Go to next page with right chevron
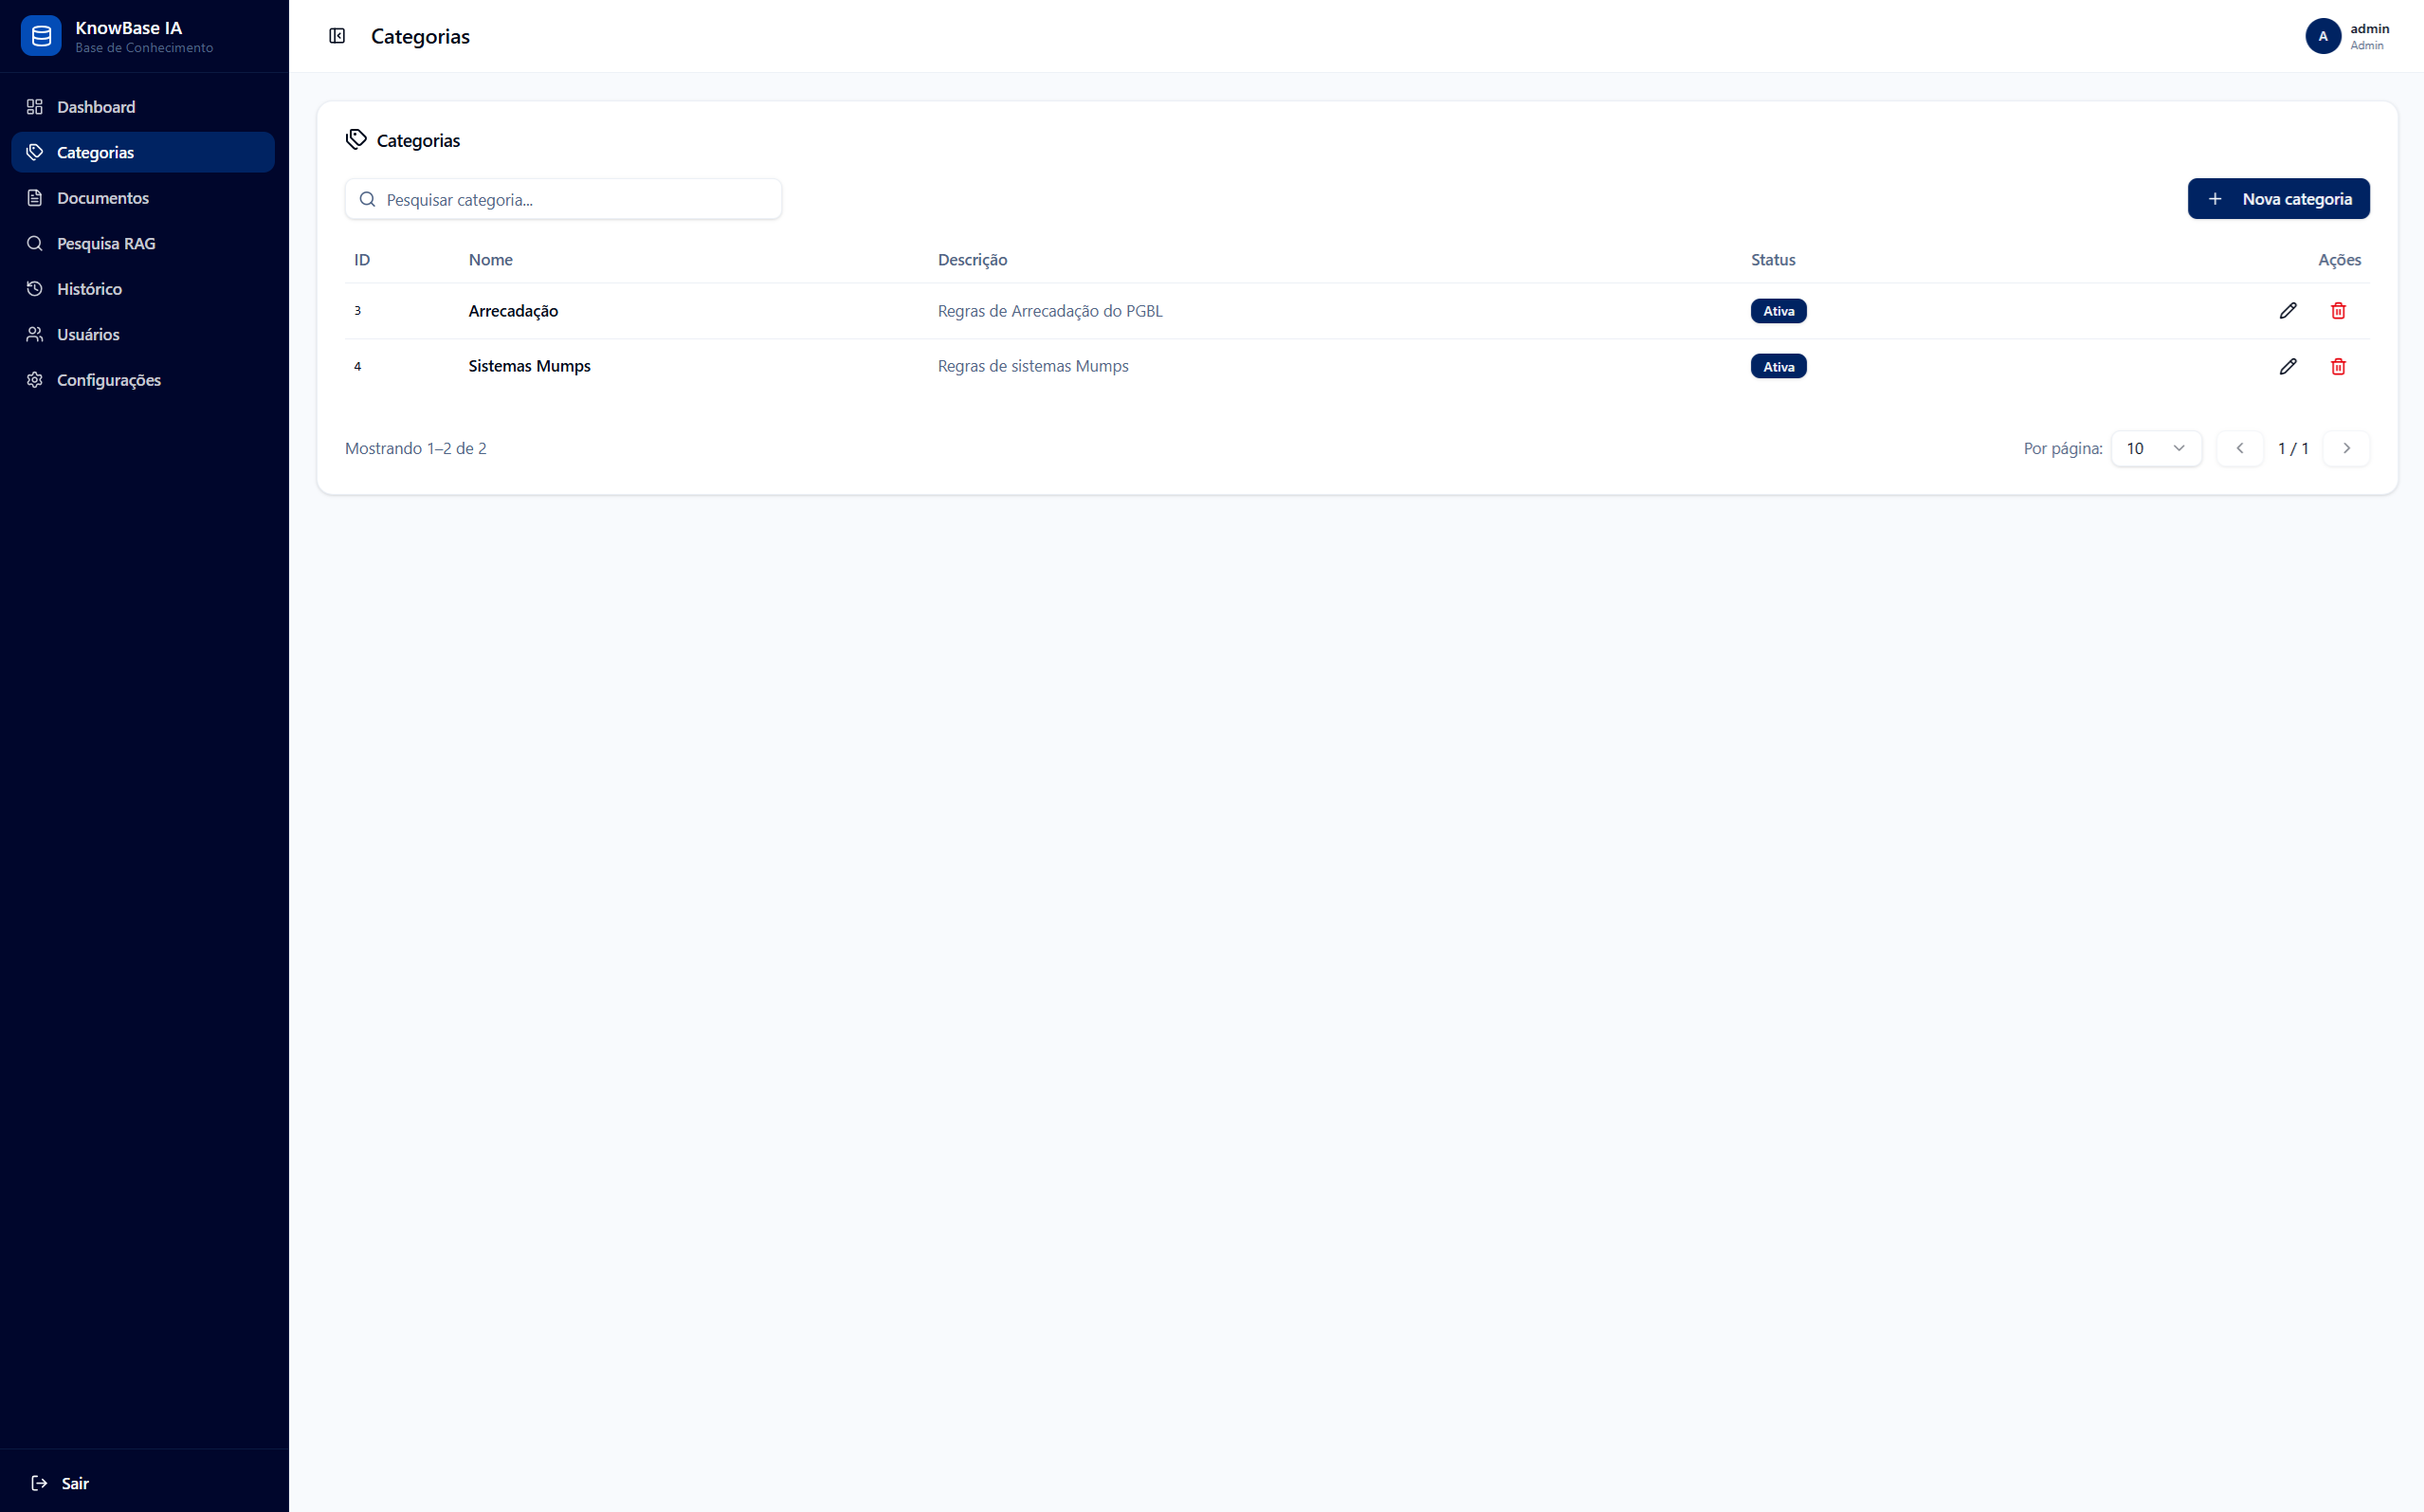The image size is (2424, 1512). (2346, 448)
